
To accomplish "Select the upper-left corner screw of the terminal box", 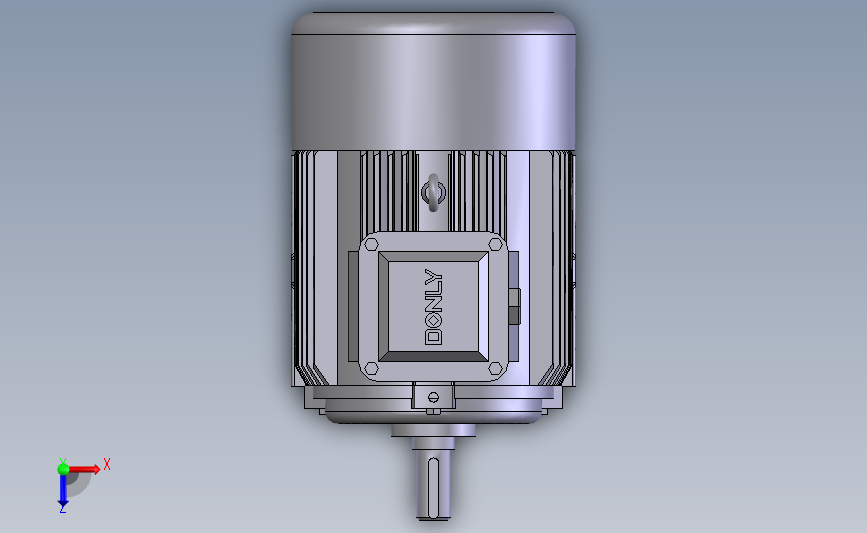I will point(372,244).
